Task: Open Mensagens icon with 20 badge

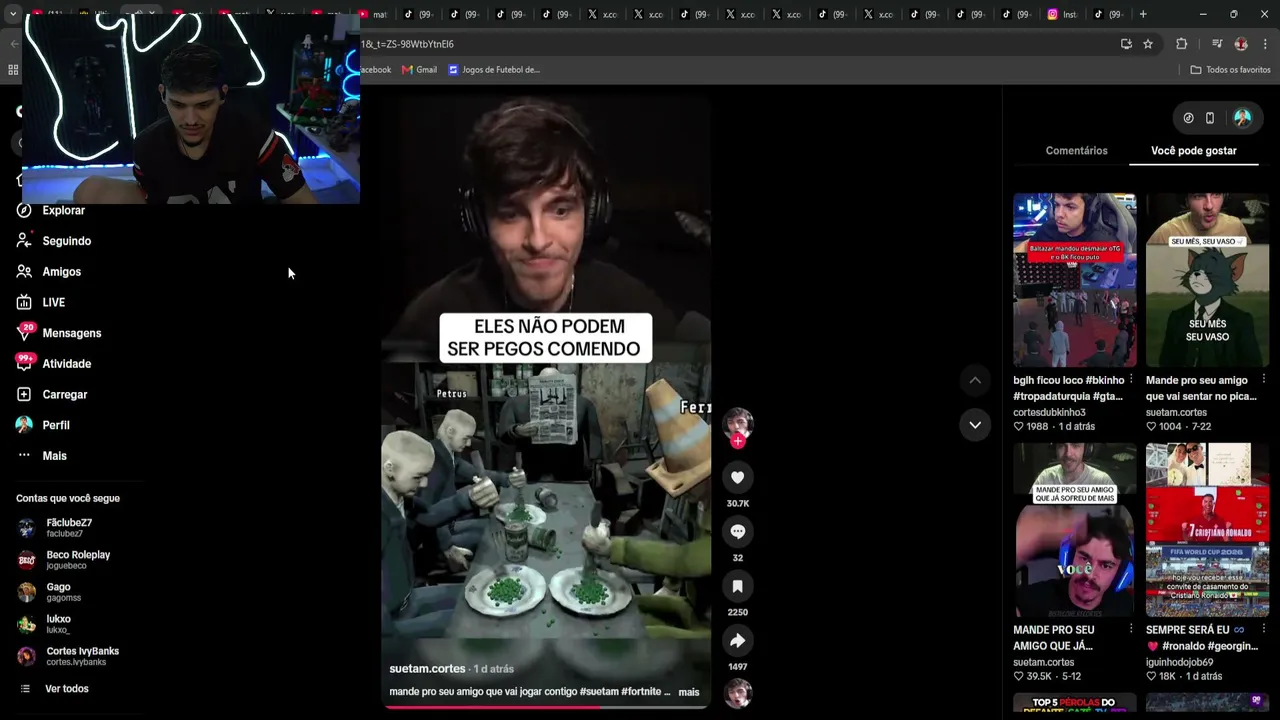Action: tap(24, 333)
